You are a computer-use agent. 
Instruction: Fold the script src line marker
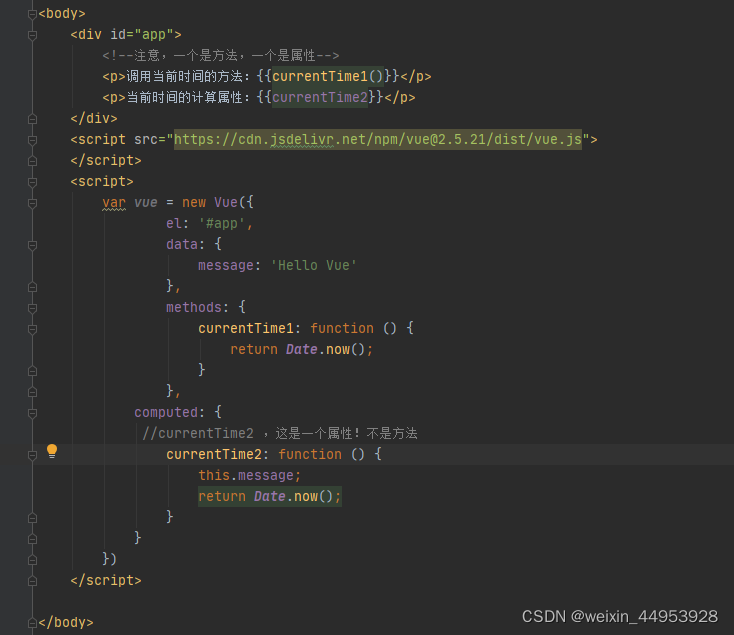(x=32, y=140)
